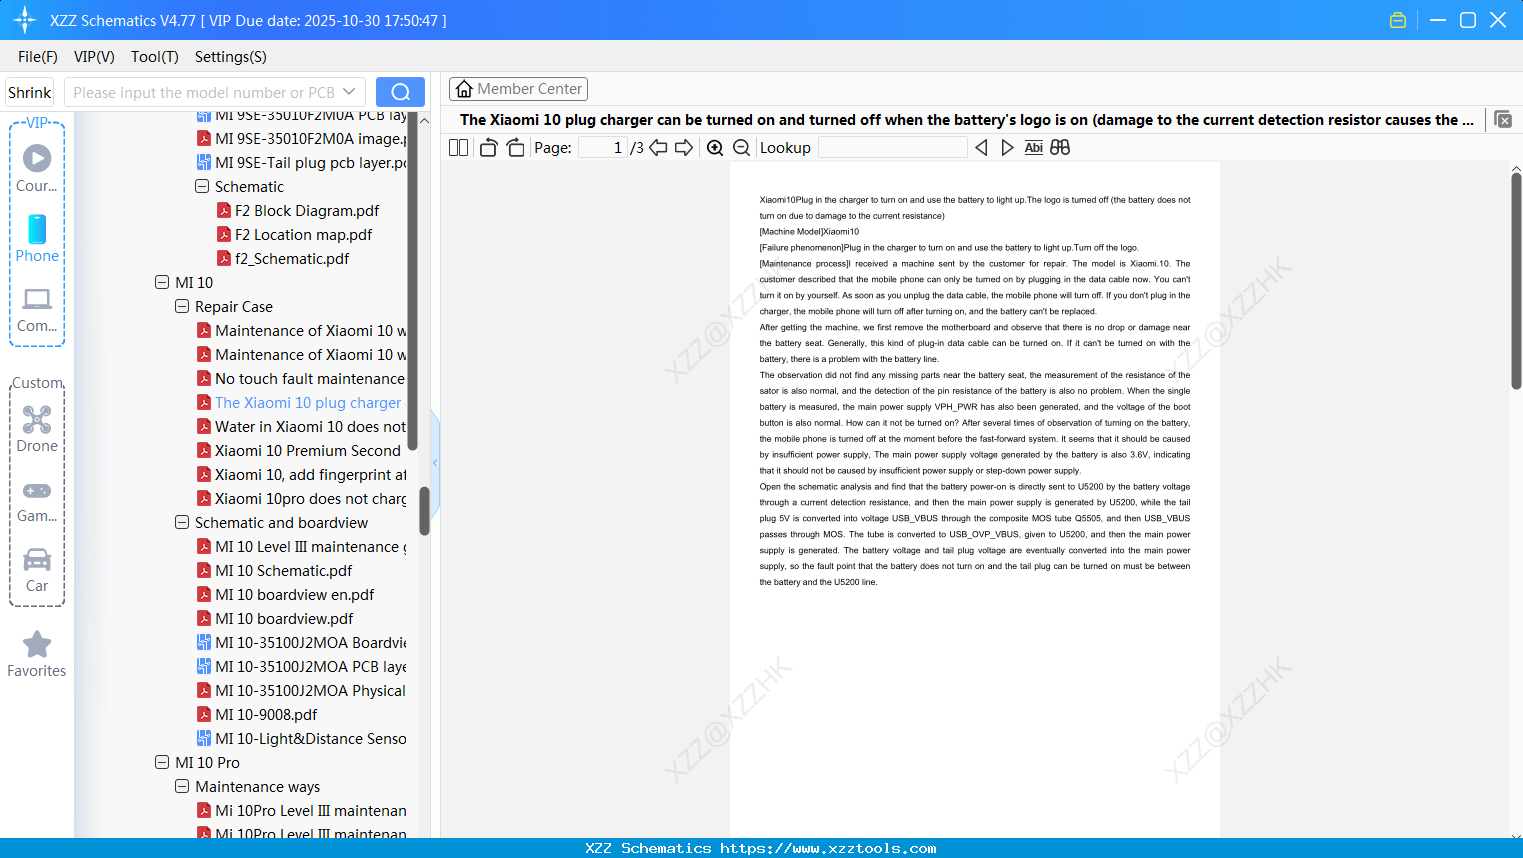Open MI 10-35100J2MOA Physical file

(310, 691)
